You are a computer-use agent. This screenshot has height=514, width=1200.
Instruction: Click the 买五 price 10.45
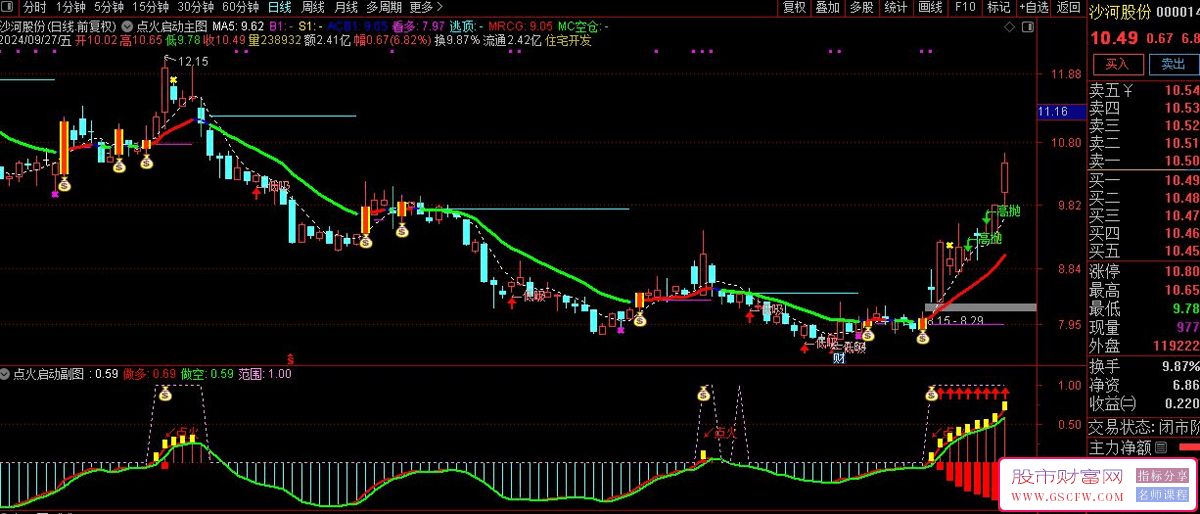(x=1181, y=250)
